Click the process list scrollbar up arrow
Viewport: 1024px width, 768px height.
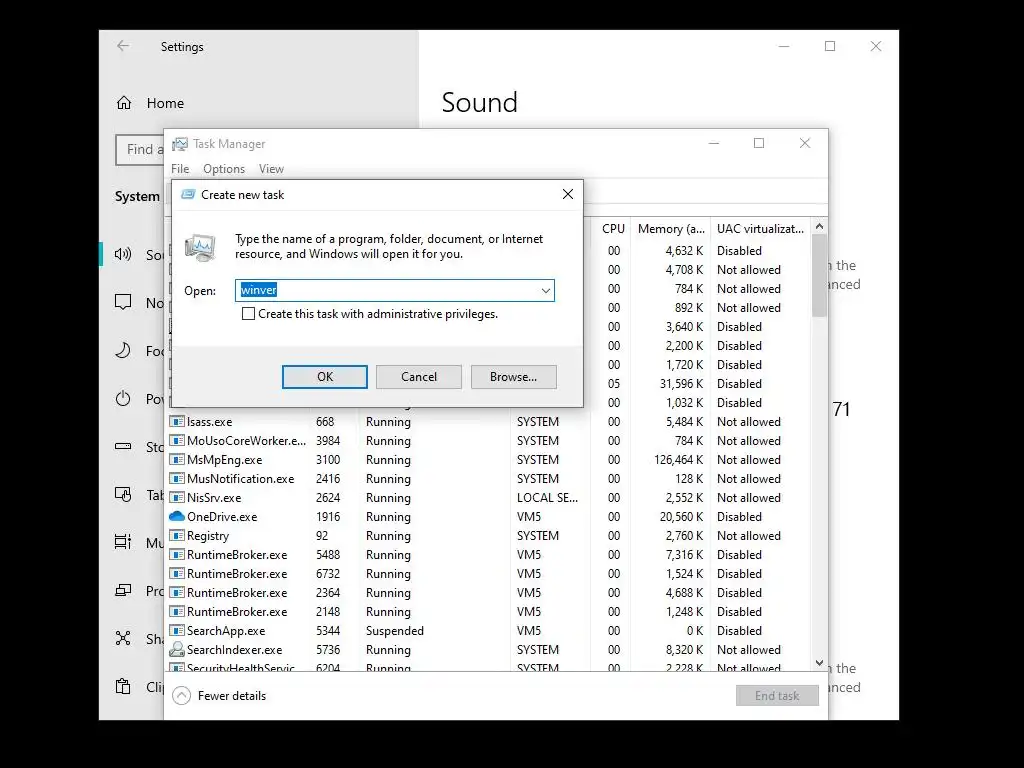click(x=820, y=226)
